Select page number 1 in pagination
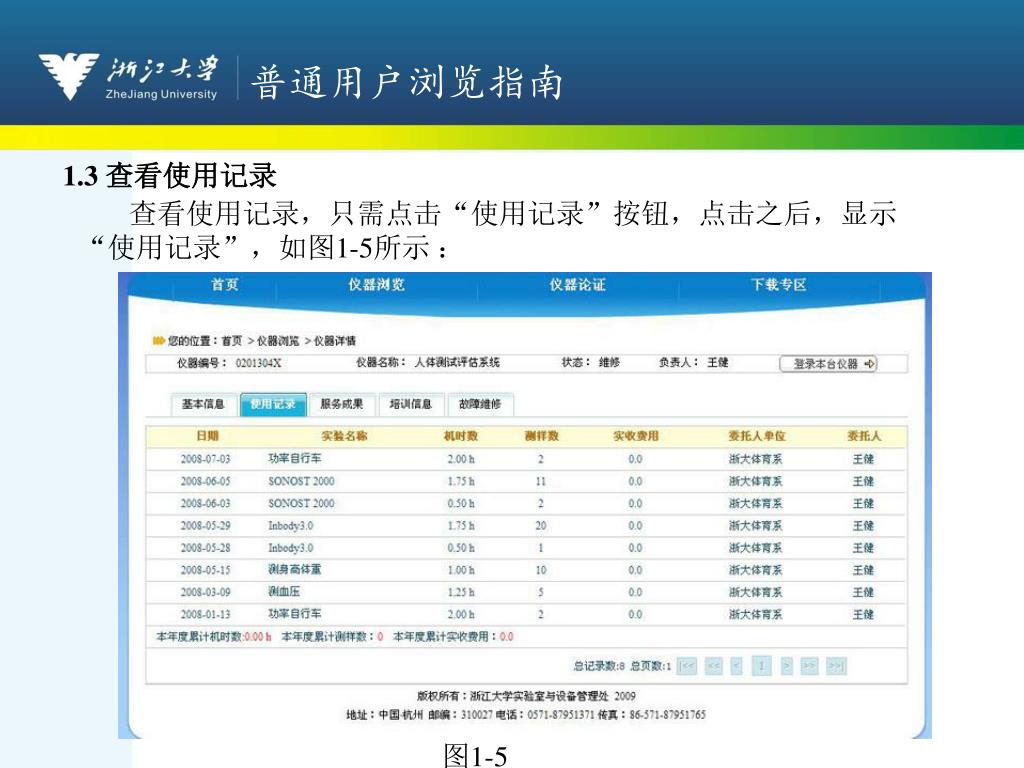This screenshot has width=1024, height=768. pos(761,666)
